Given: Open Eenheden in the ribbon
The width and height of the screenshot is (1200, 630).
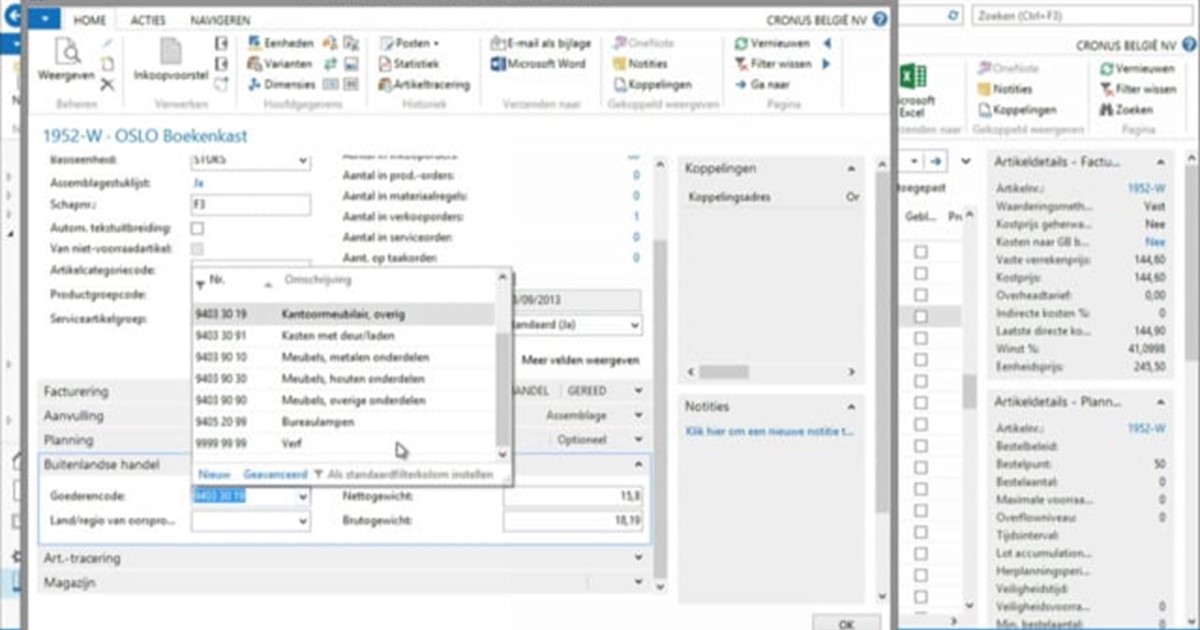Looking at the screenshot, I should point(280,43).
